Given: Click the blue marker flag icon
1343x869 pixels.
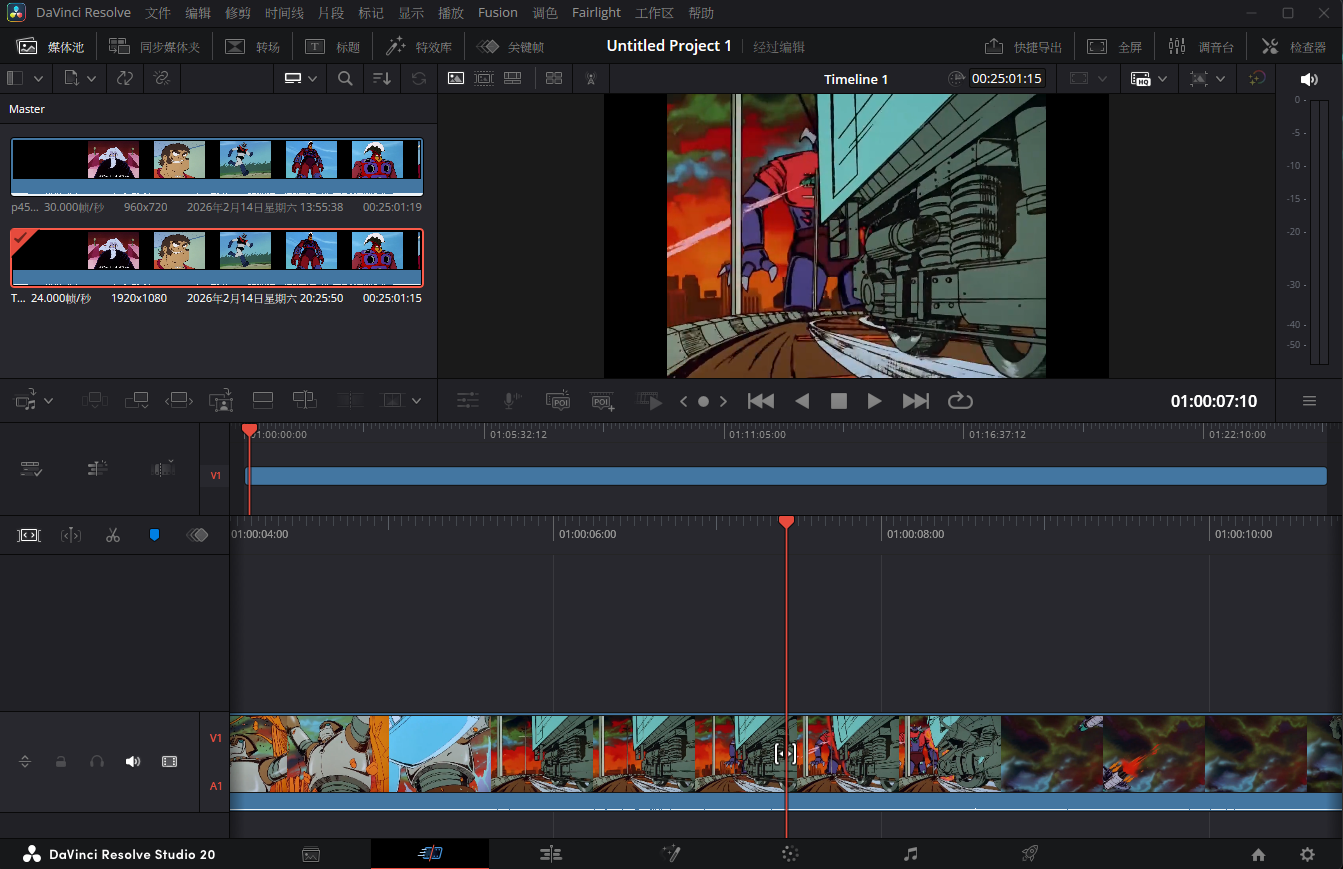Looking at the screenshot, I should (x=154, y=535).
